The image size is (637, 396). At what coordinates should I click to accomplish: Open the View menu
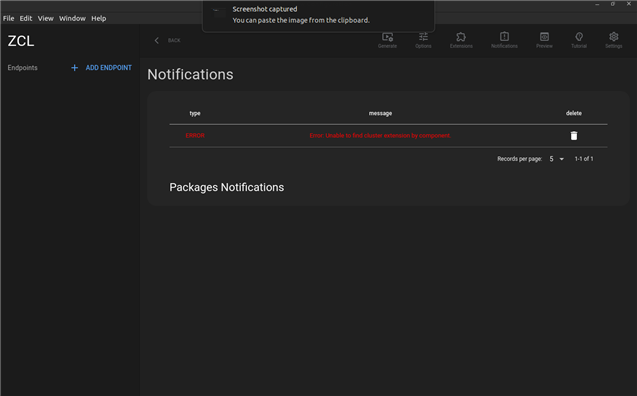pos(46,18)
